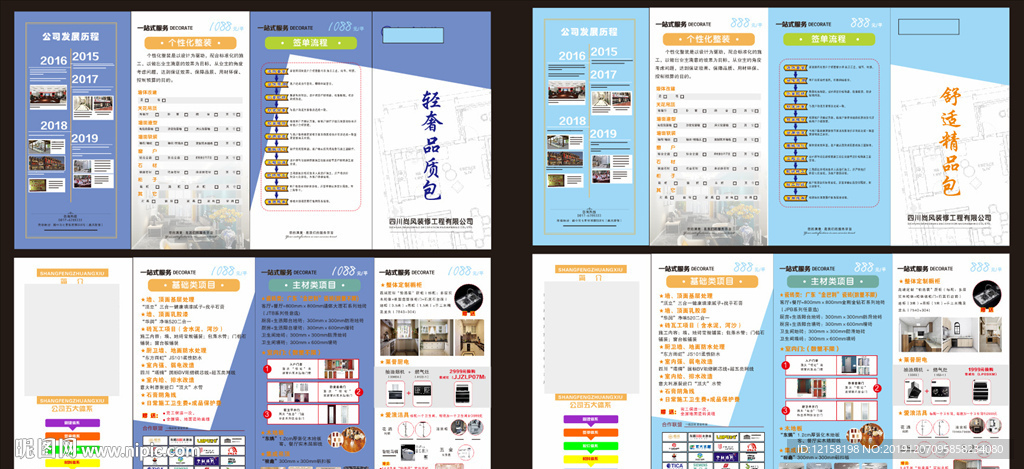Click kitchen cabinet photos in 1088 brochure
Viewport: 1024px width, 469px height.
coord(430,336)
